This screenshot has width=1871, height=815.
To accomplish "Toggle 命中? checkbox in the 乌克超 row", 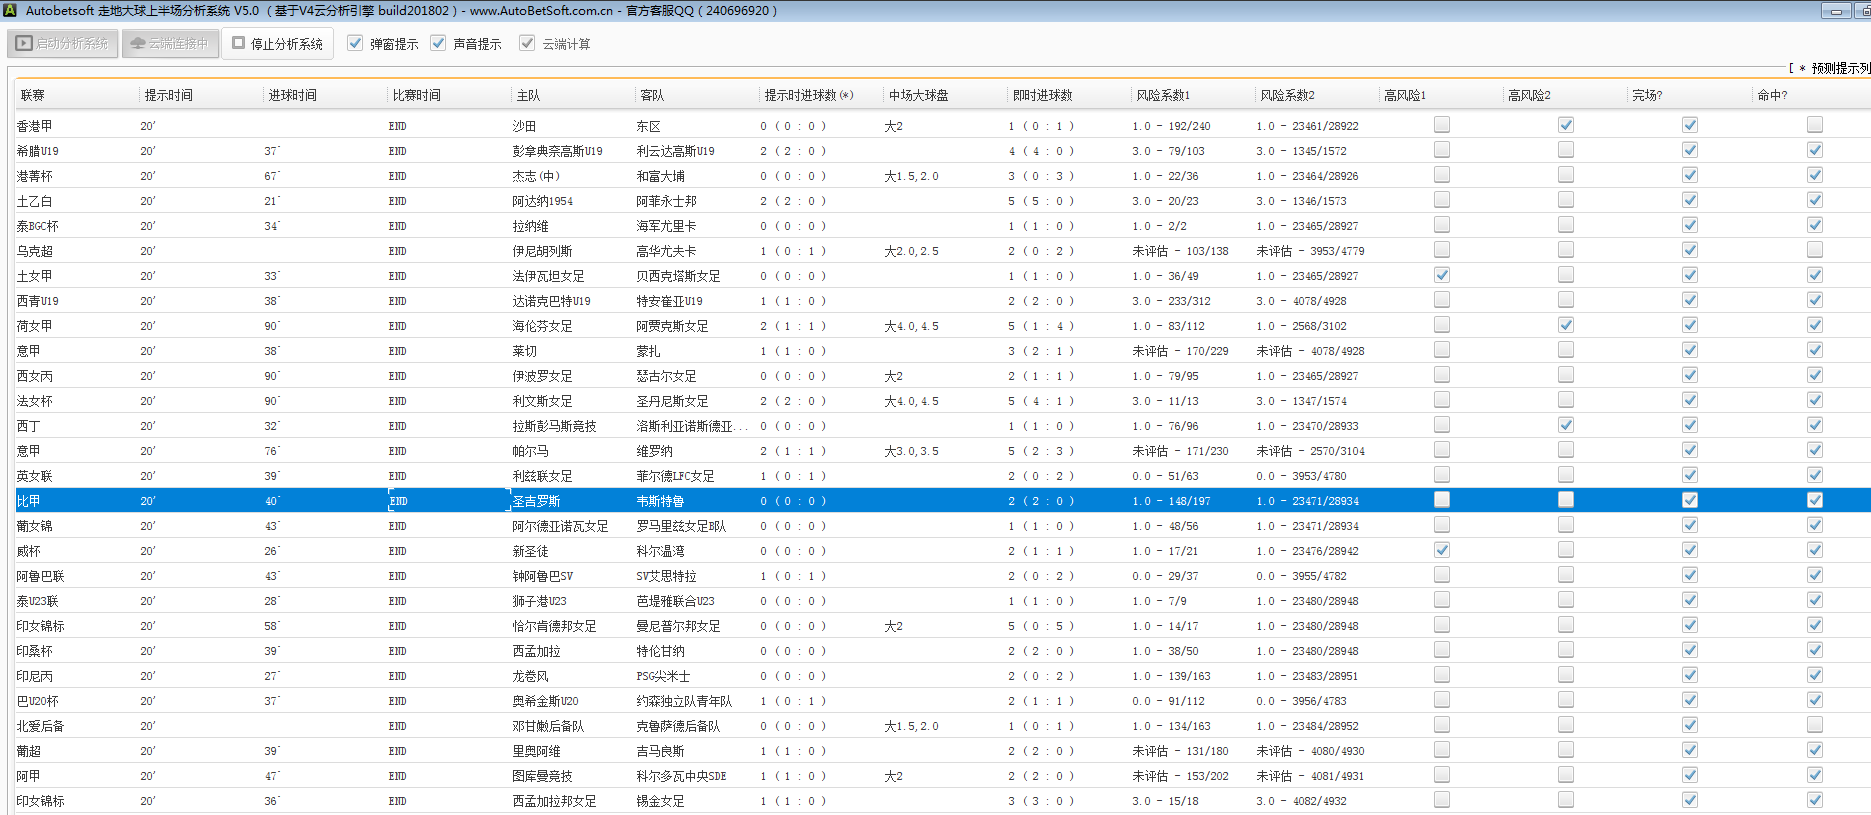I will (x=1814, y=250).
